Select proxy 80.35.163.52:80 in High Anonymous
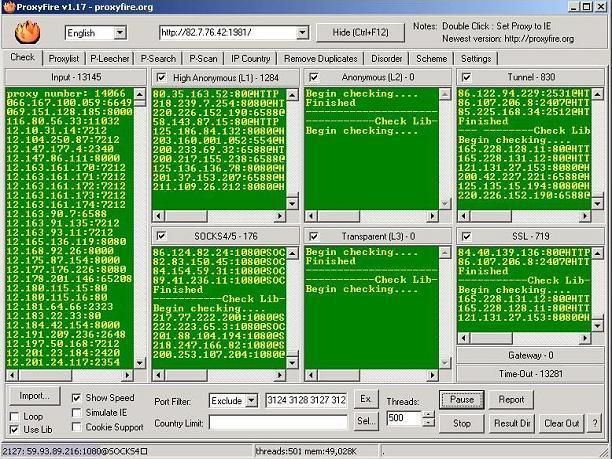The width and height of the screenshot is (612, 459). point(216,94)
